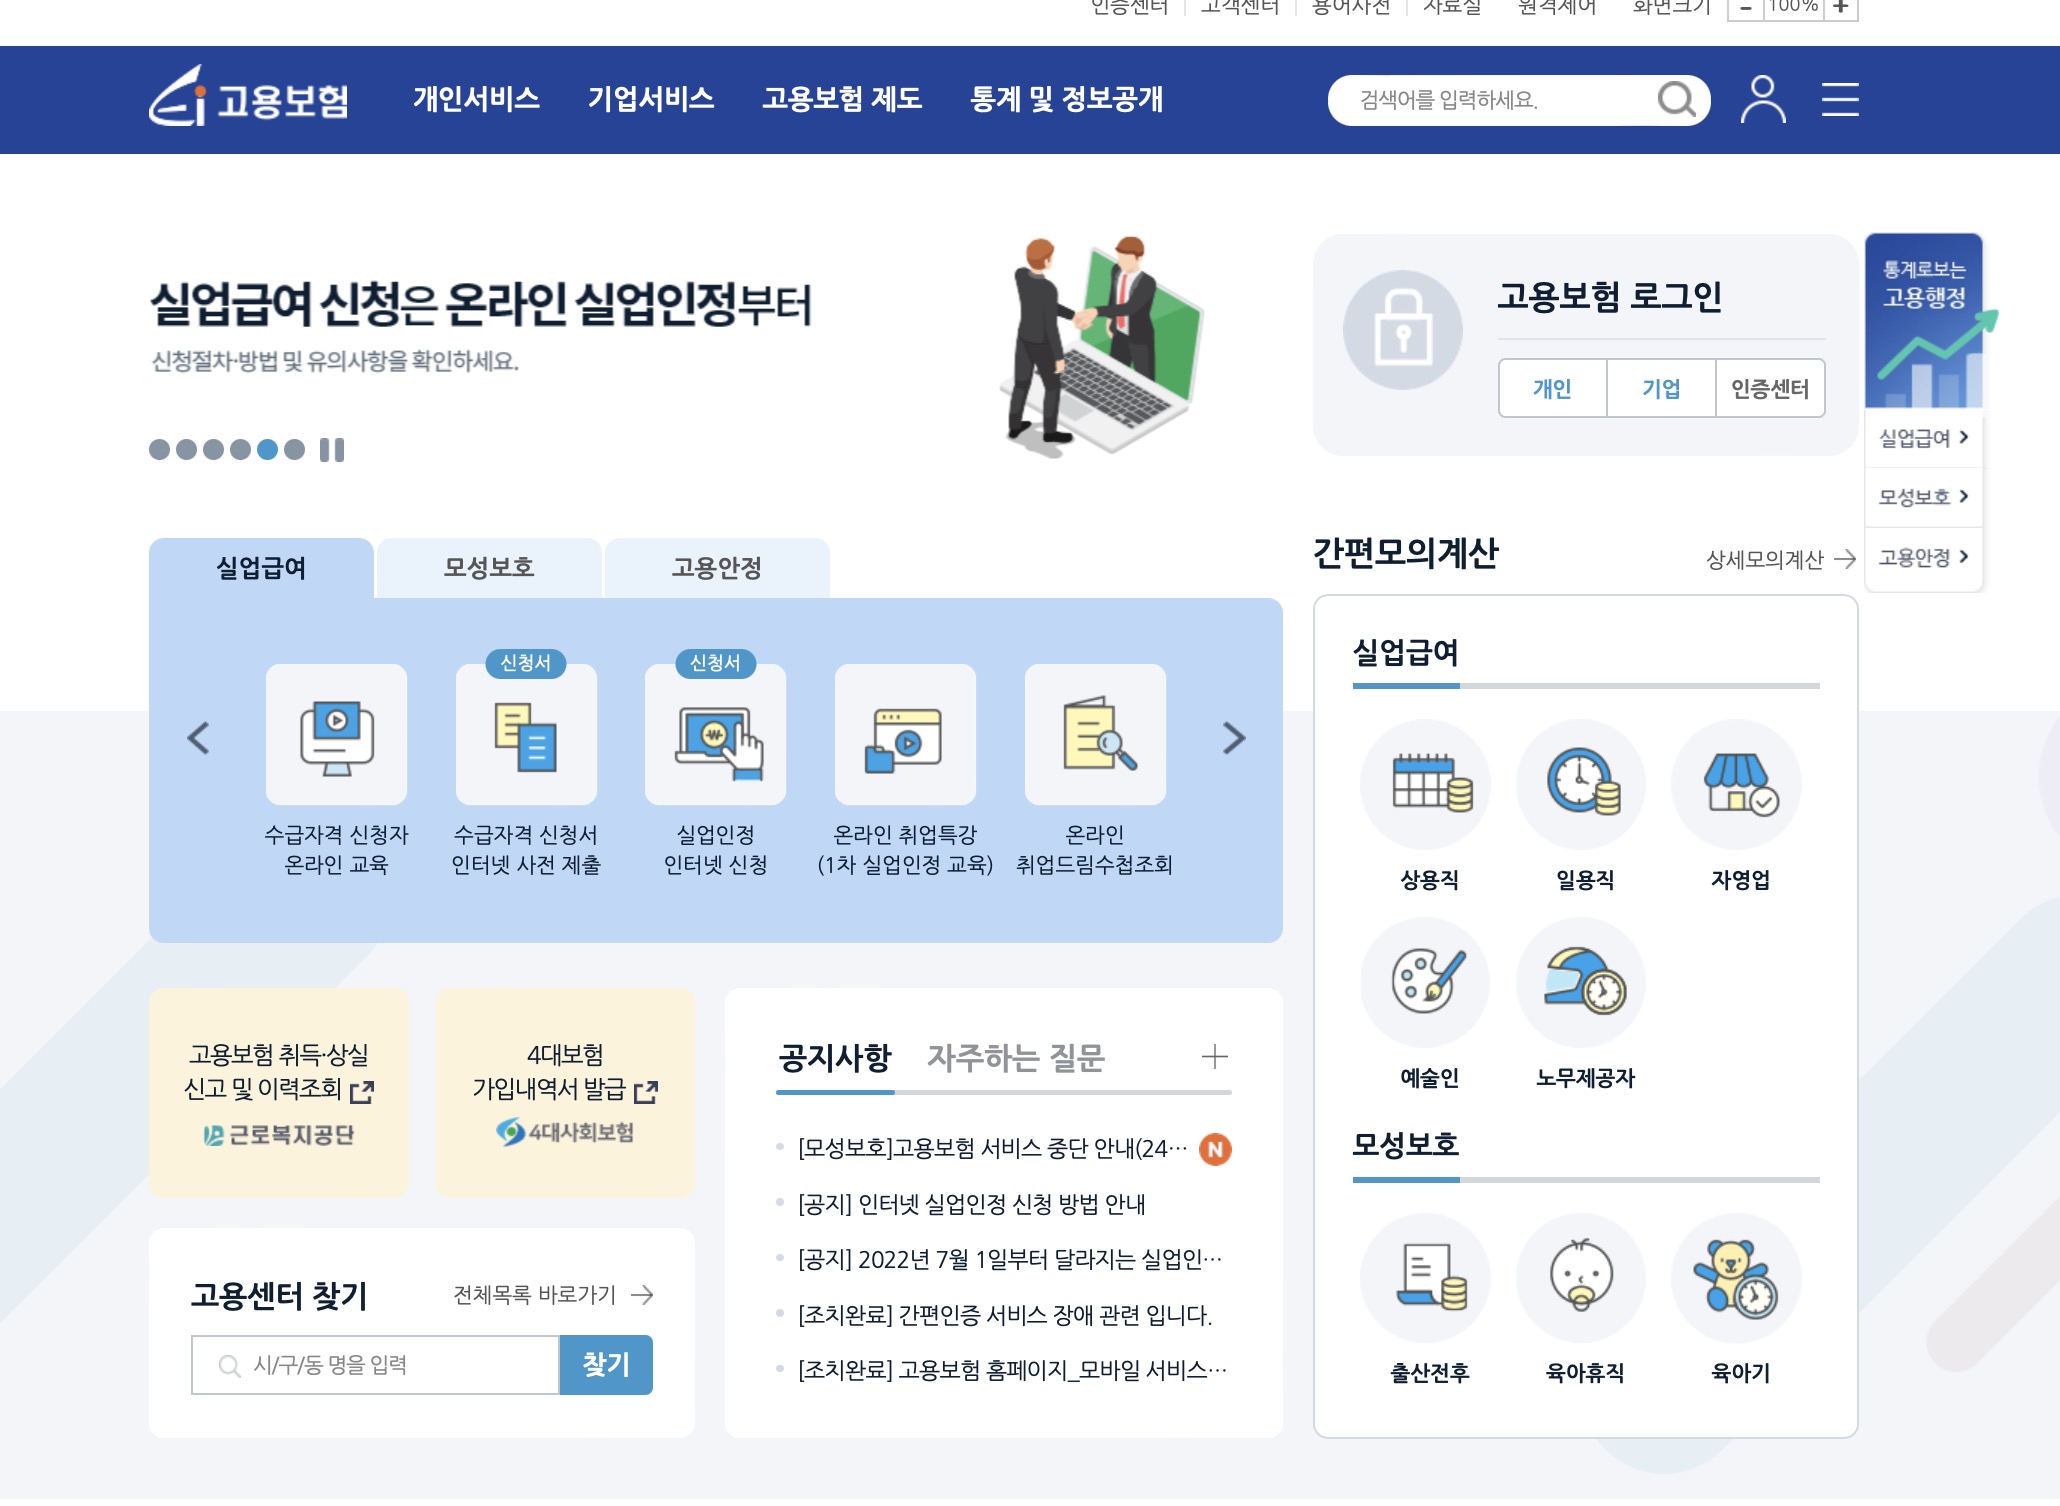Select the last banner slide dot
This screenshot has width=2060, height=1506.
coord(294,450)
